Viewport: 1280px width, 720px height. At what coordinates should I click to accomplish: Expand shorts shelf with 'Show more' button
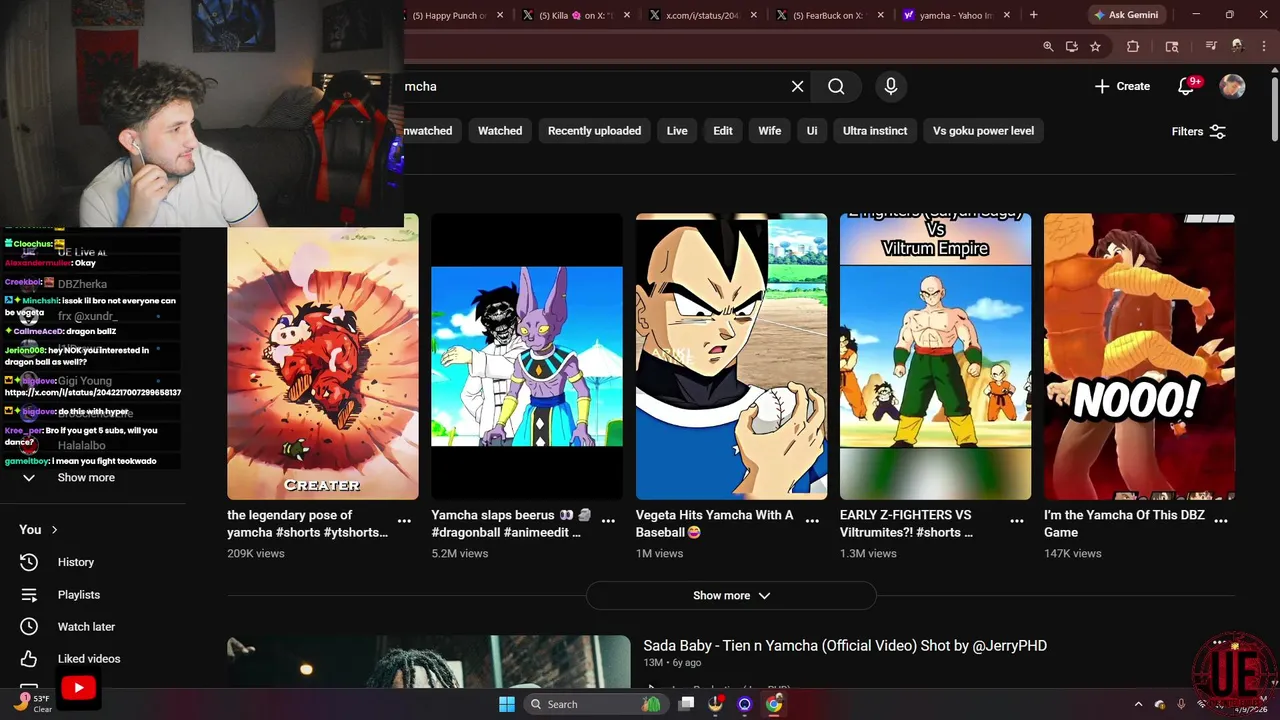pos(731,596)
